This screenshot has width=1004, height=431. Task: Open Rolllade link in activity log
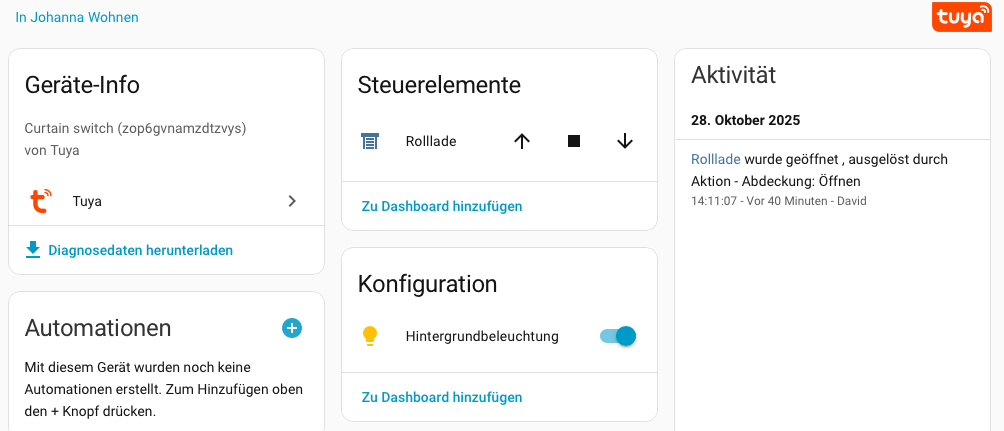click(715, 159)
